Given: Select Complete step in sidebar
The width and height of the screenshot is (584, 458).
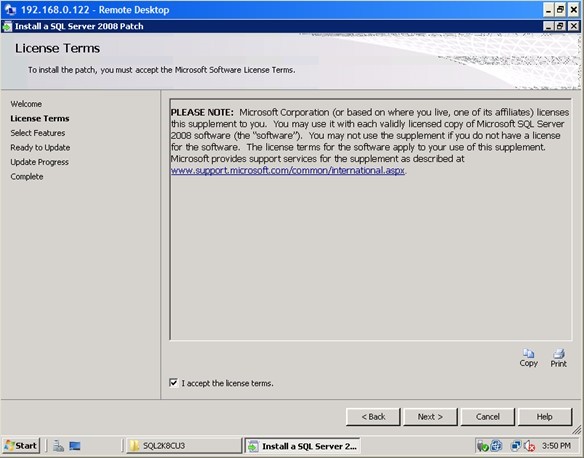Looking at the screenshot, I should (x=27, y=176).
